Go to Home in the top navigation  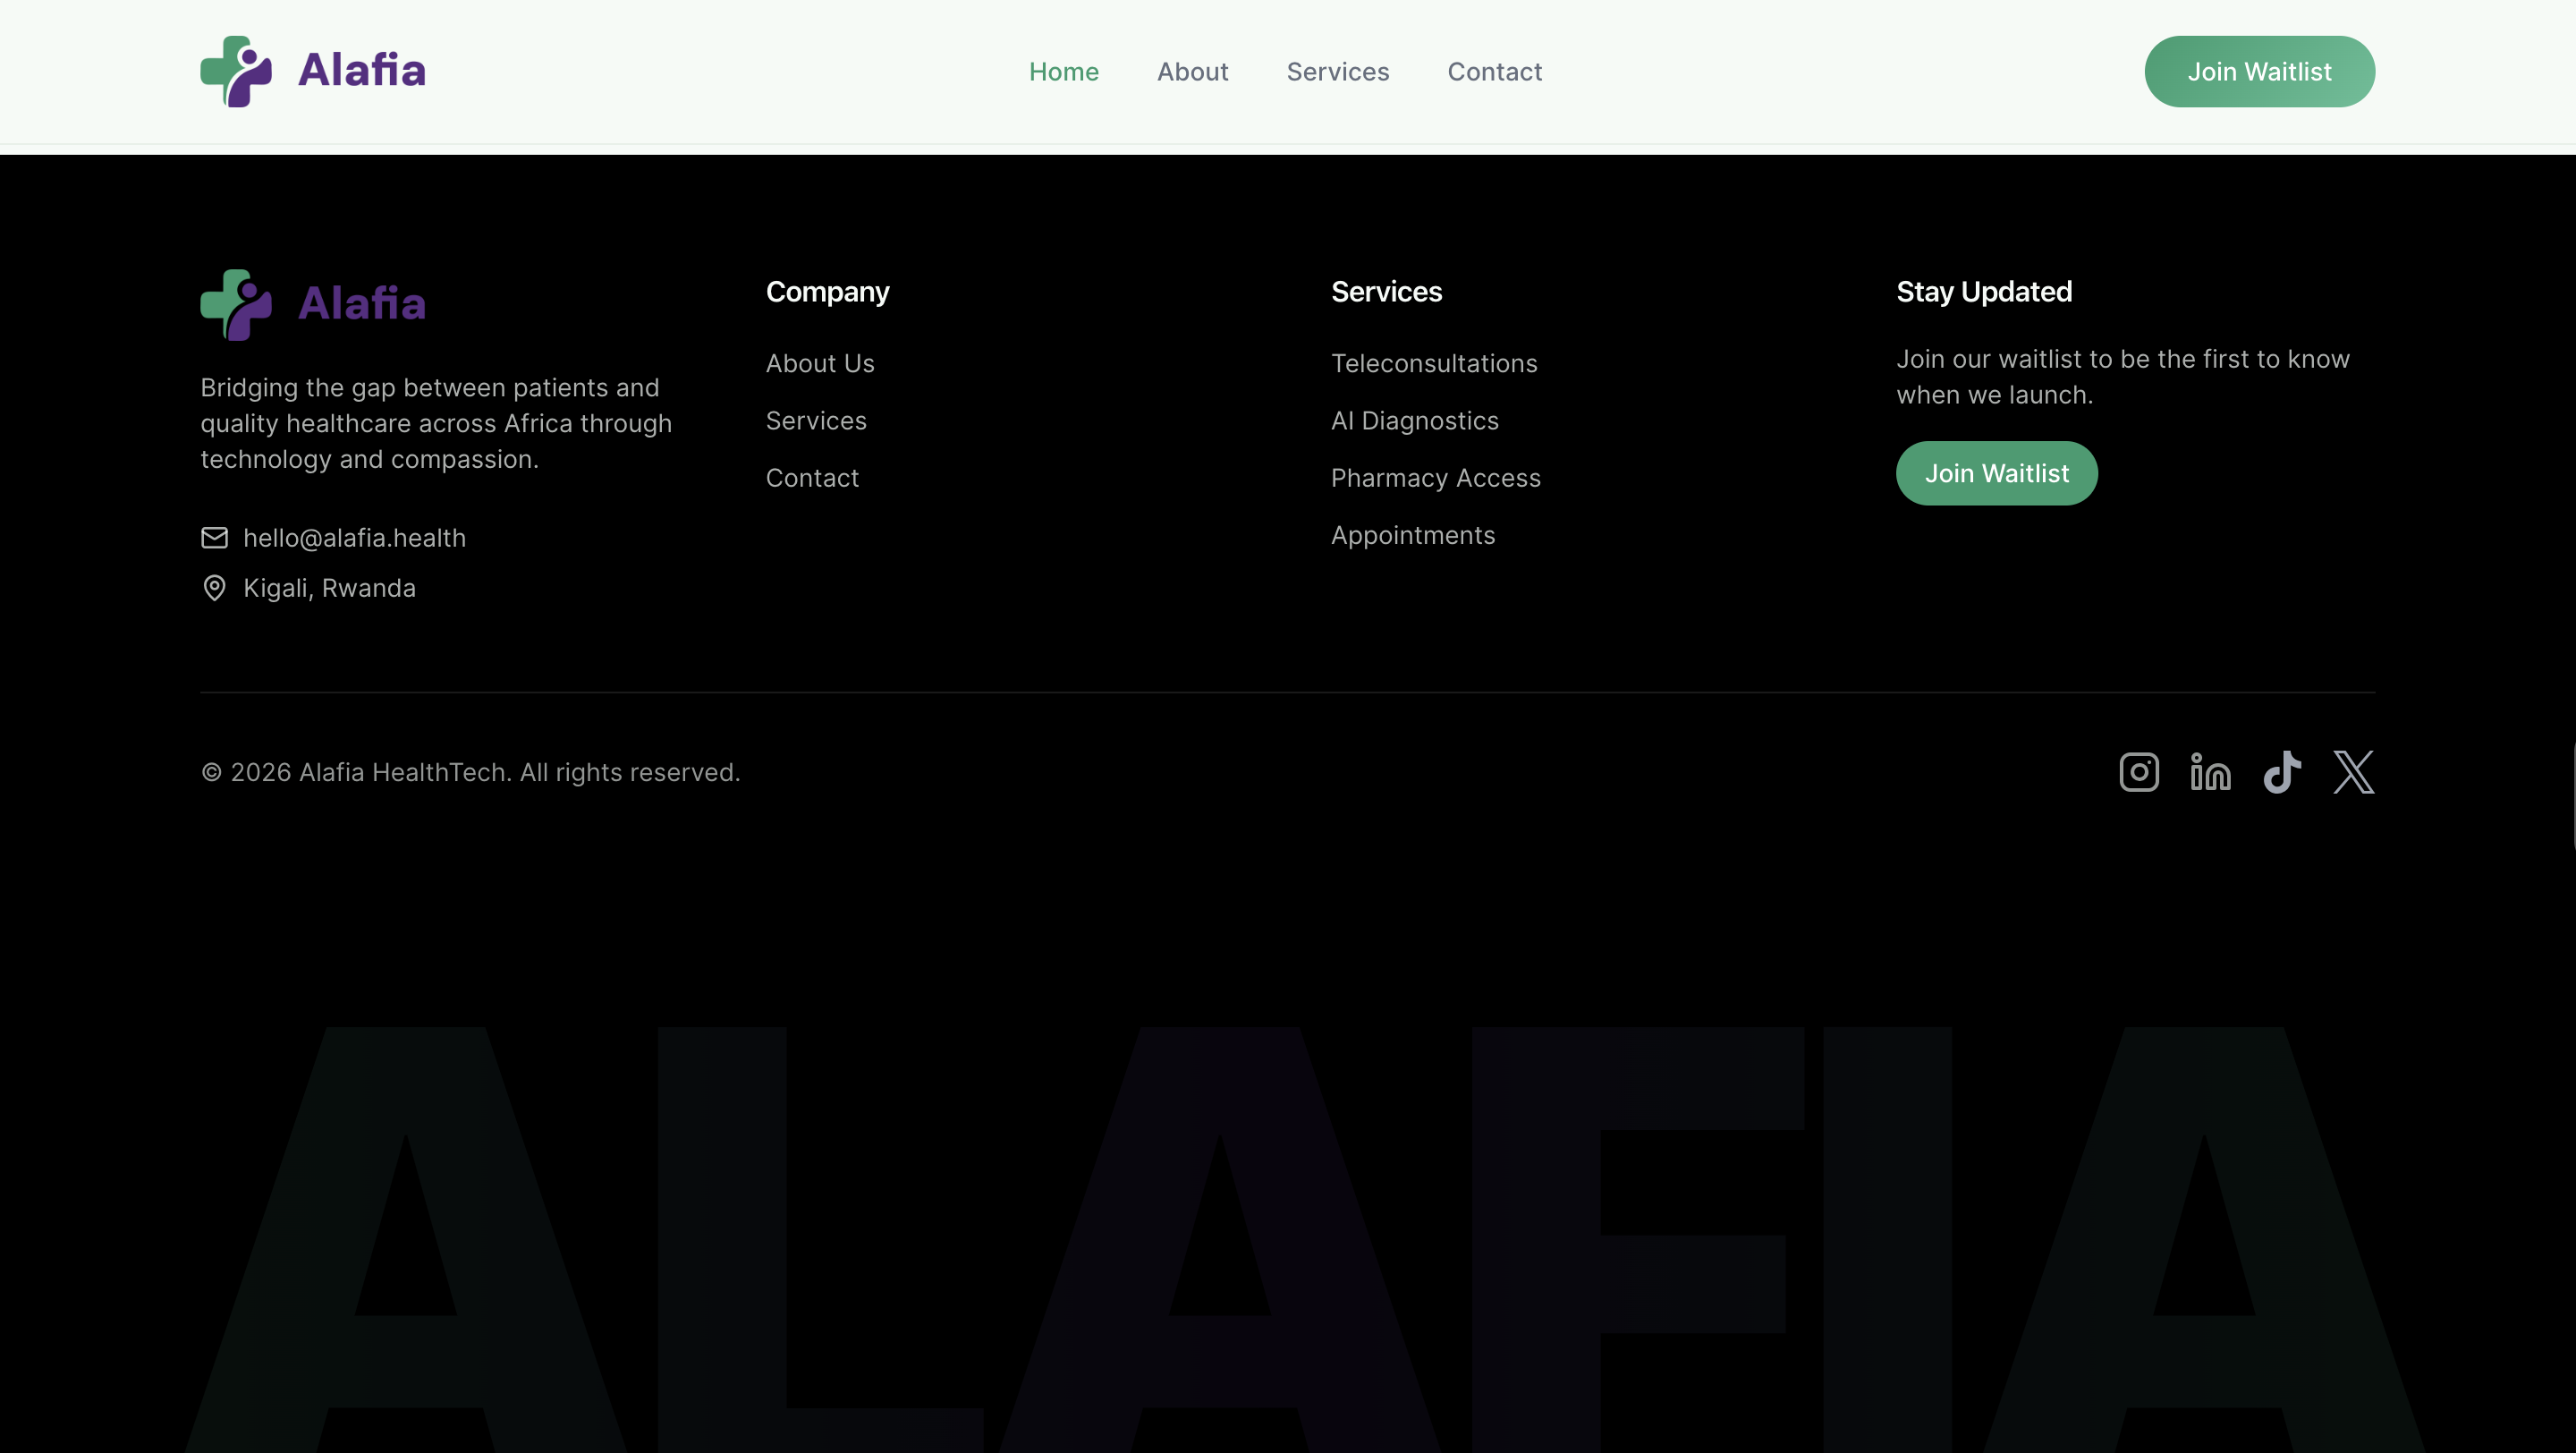1064,72
